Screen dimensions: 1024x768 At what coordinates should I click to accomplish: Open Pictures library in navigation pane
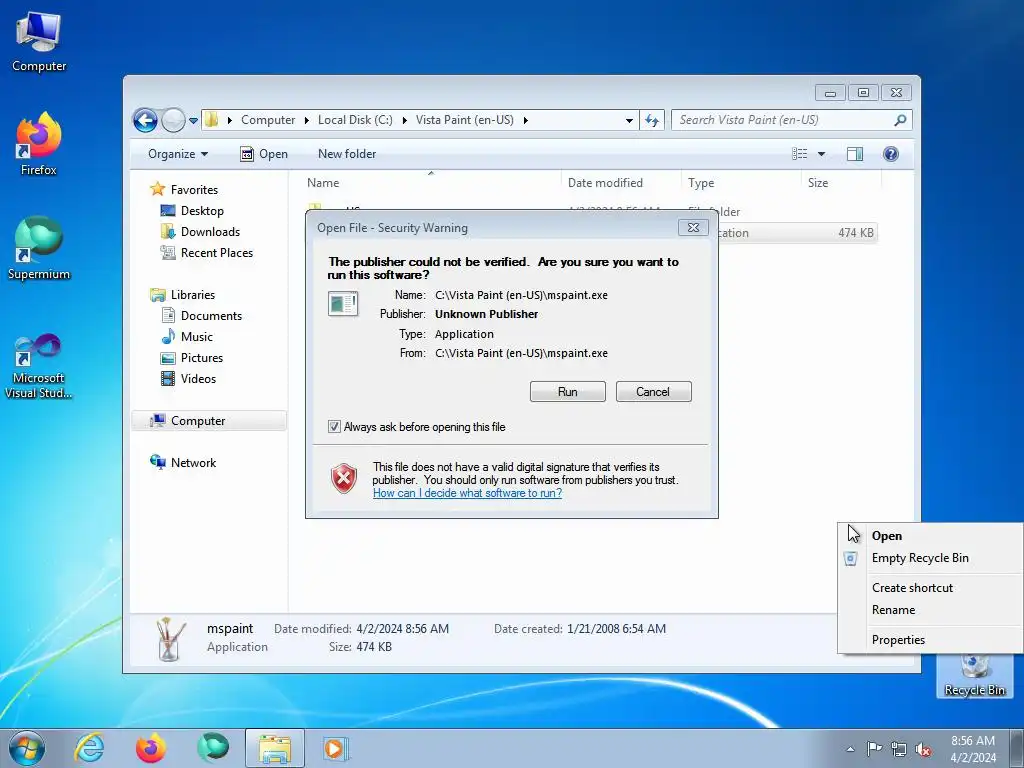[201, 358]
